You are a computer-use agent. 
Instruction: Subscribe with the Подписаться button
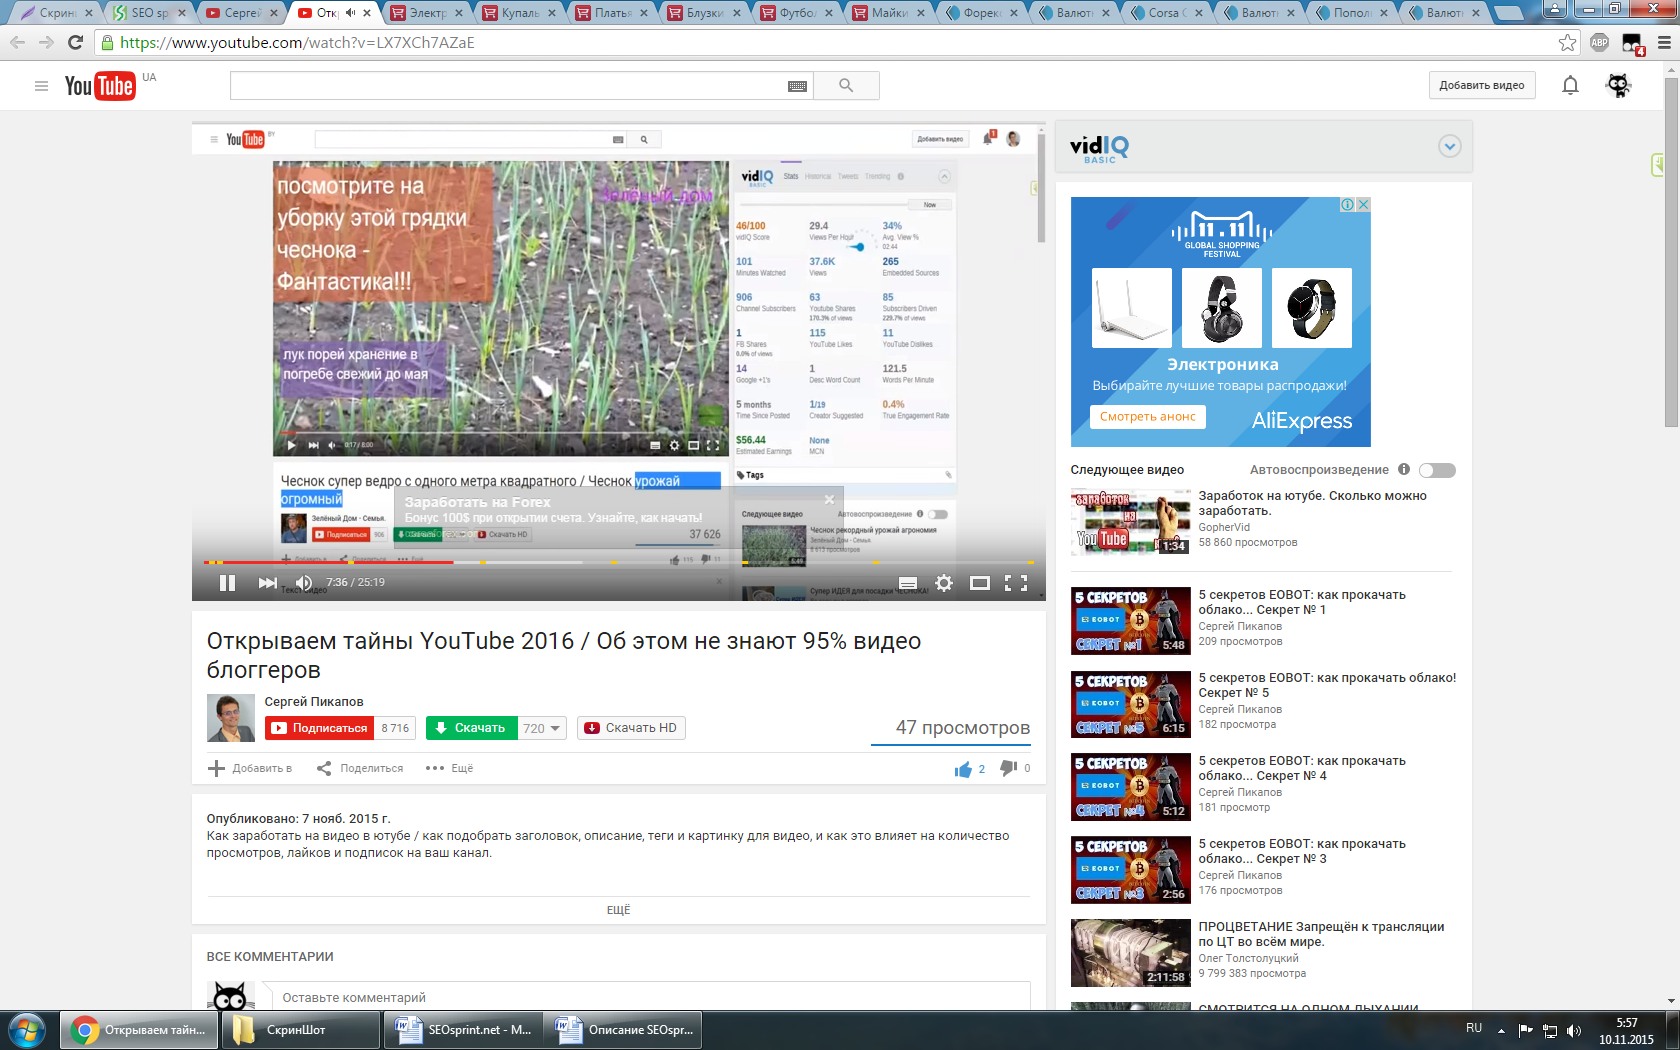pyautogui.click(x=319, y=728)
